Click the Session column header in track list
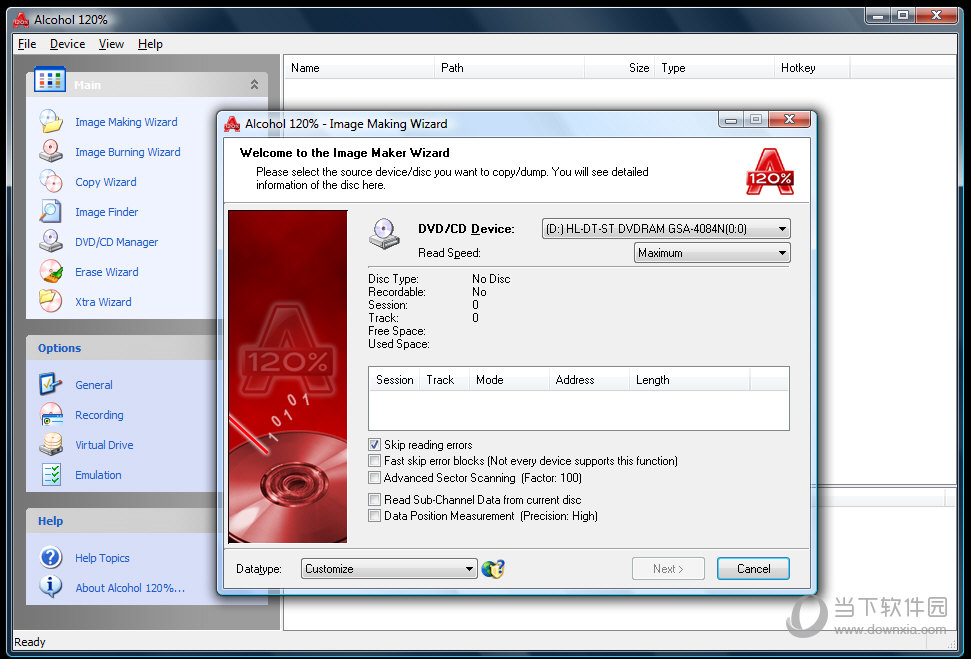The width and height of the screenshot is (971, 659). click(394, 380)
